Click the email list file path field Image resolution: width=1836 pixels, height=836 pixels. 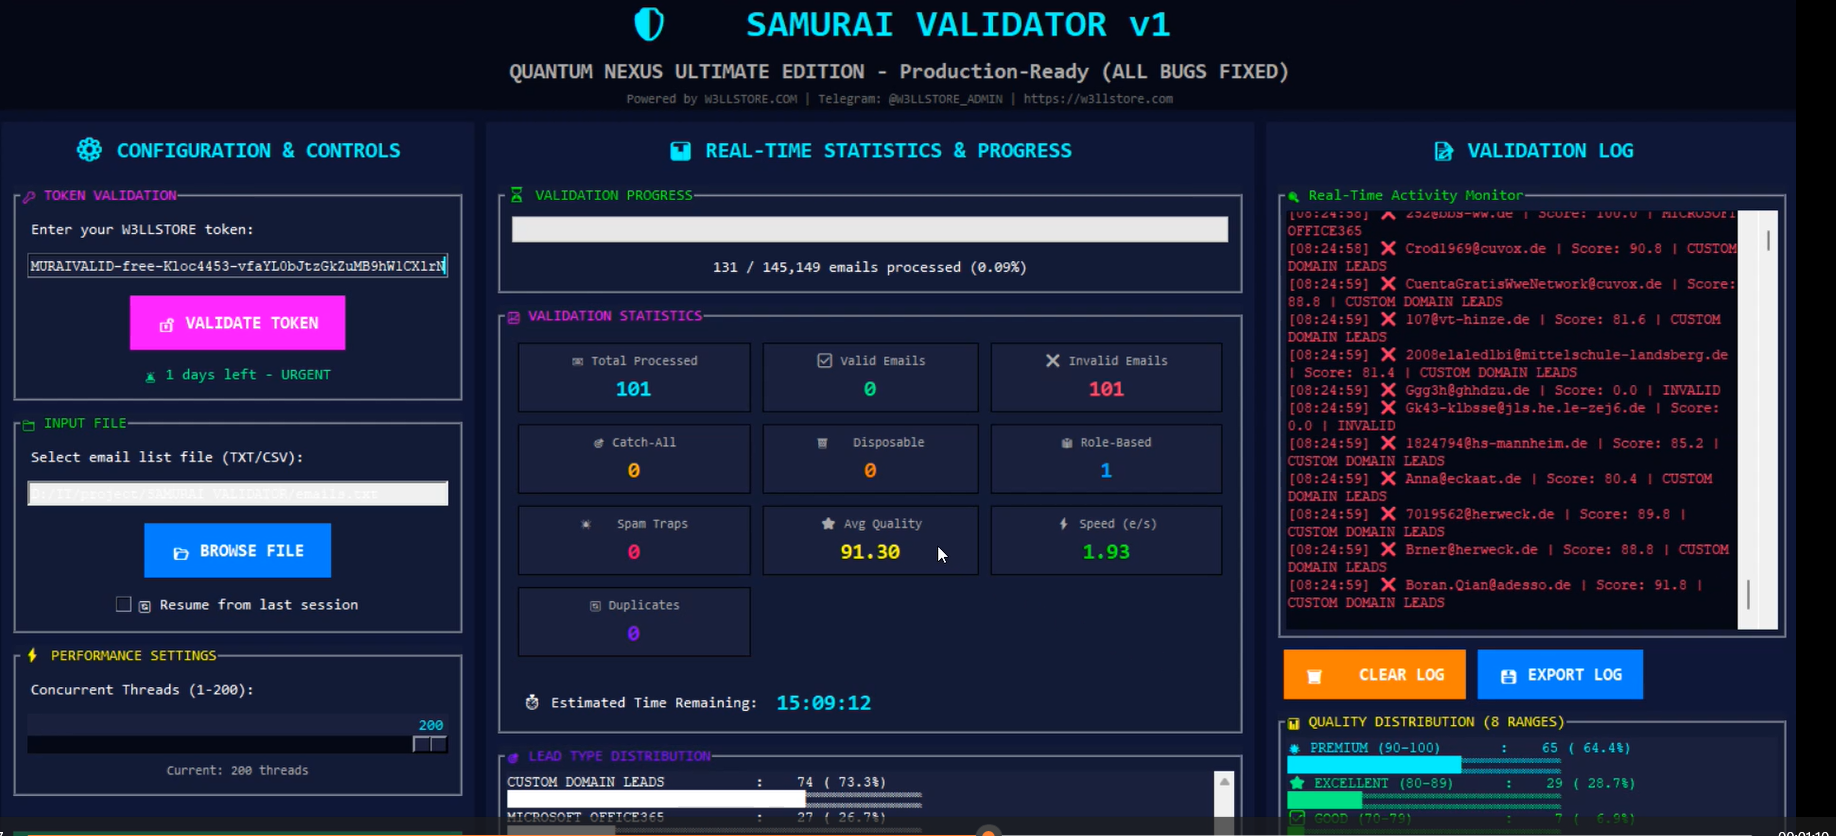pyautogui.click(x=237, y=493)
